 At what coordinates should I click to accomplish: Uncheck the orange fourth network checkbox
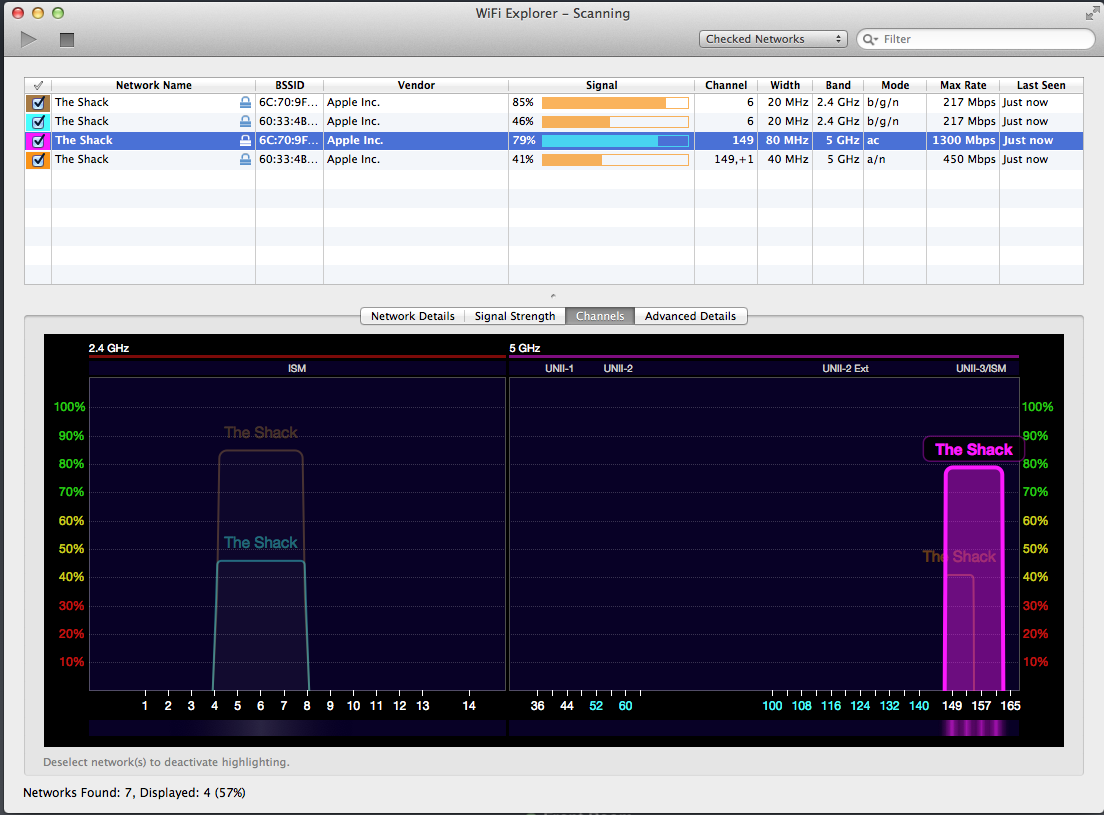click(x=38, y=160)
